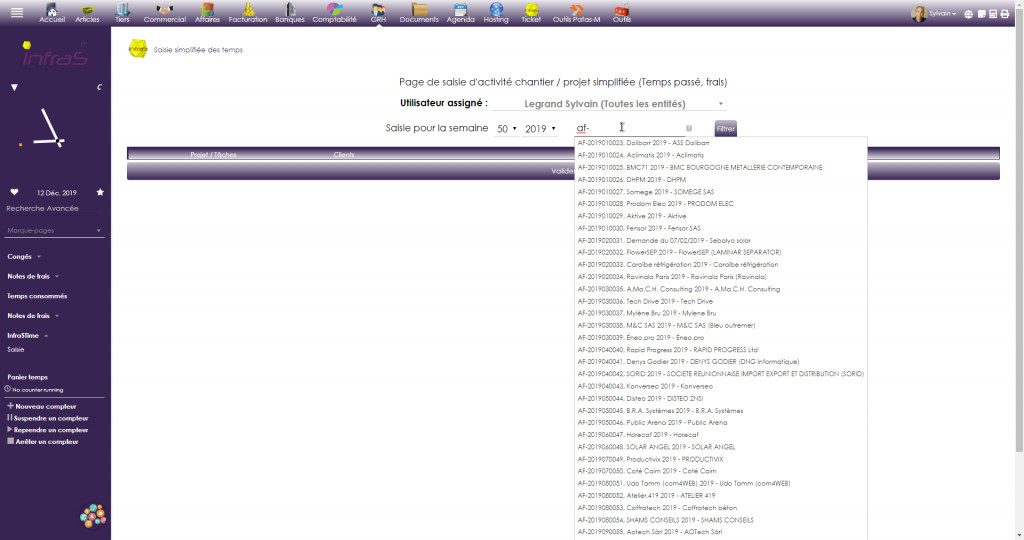The image size is (1024, 540).
Task: Select AF-2019010027, Somege 2019 suggestion
Action: point(720,191)
